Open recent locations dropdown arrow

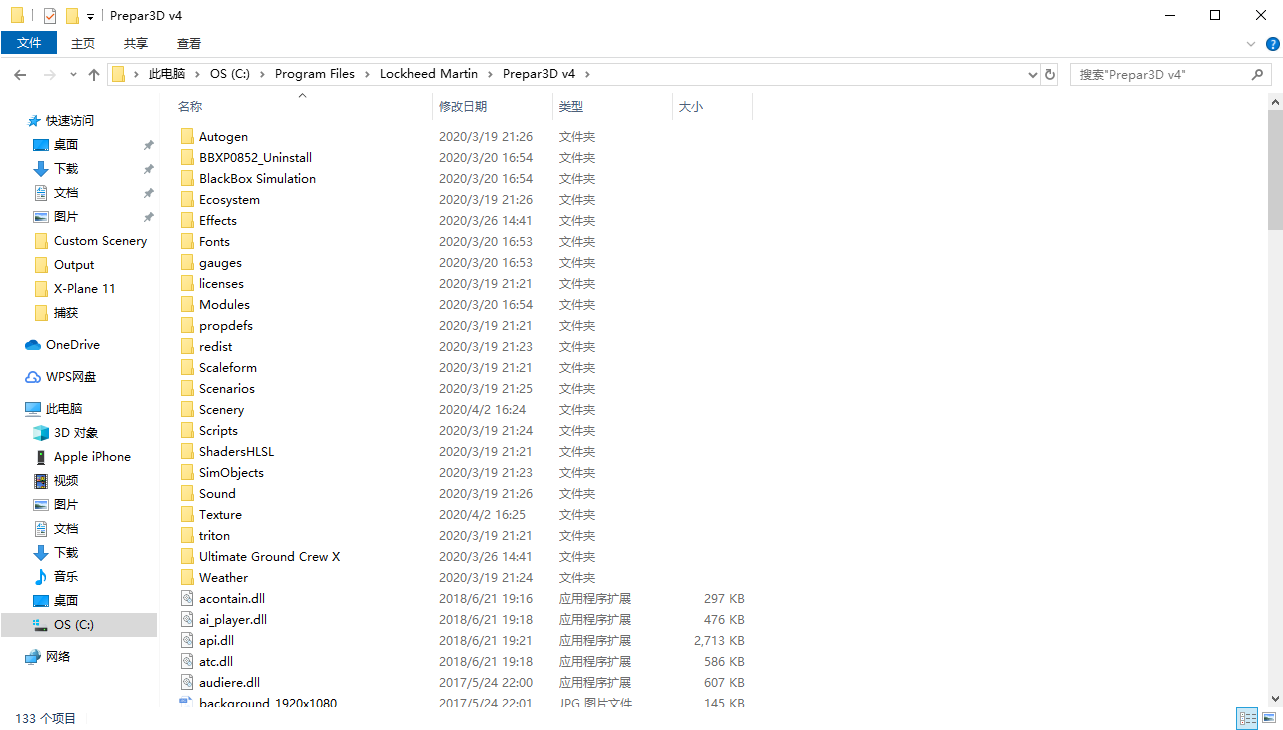(73, 75)
